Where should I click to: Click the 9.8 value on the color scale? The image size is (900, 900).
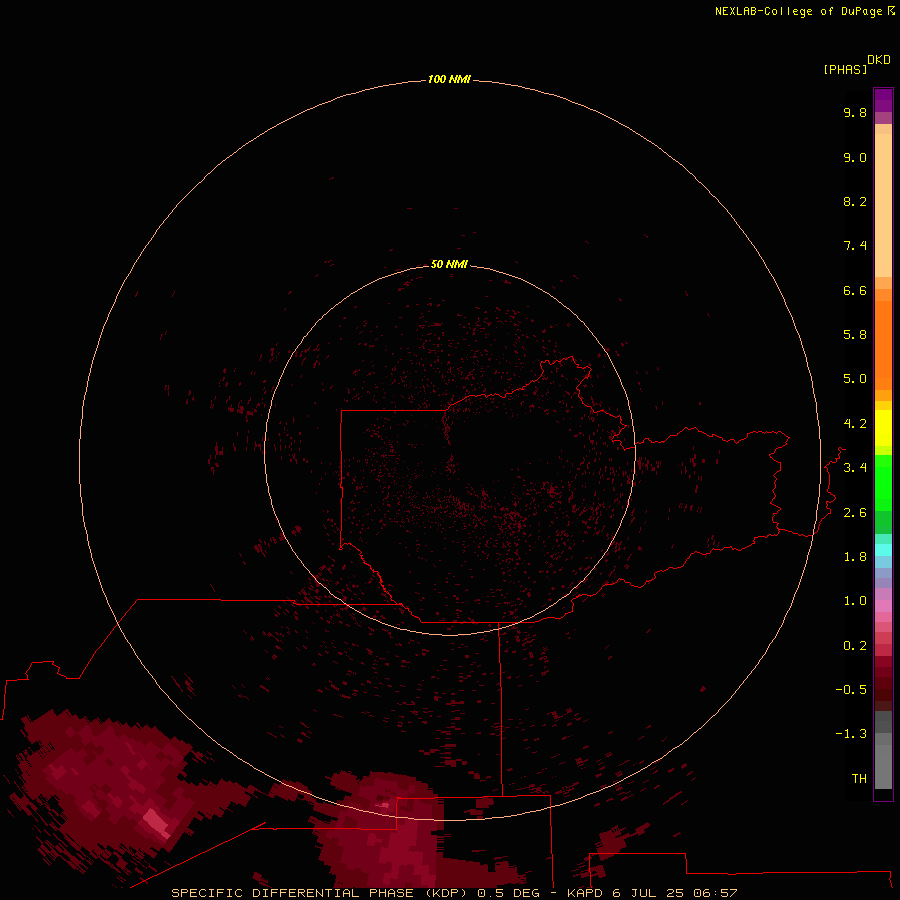point(855,112)
